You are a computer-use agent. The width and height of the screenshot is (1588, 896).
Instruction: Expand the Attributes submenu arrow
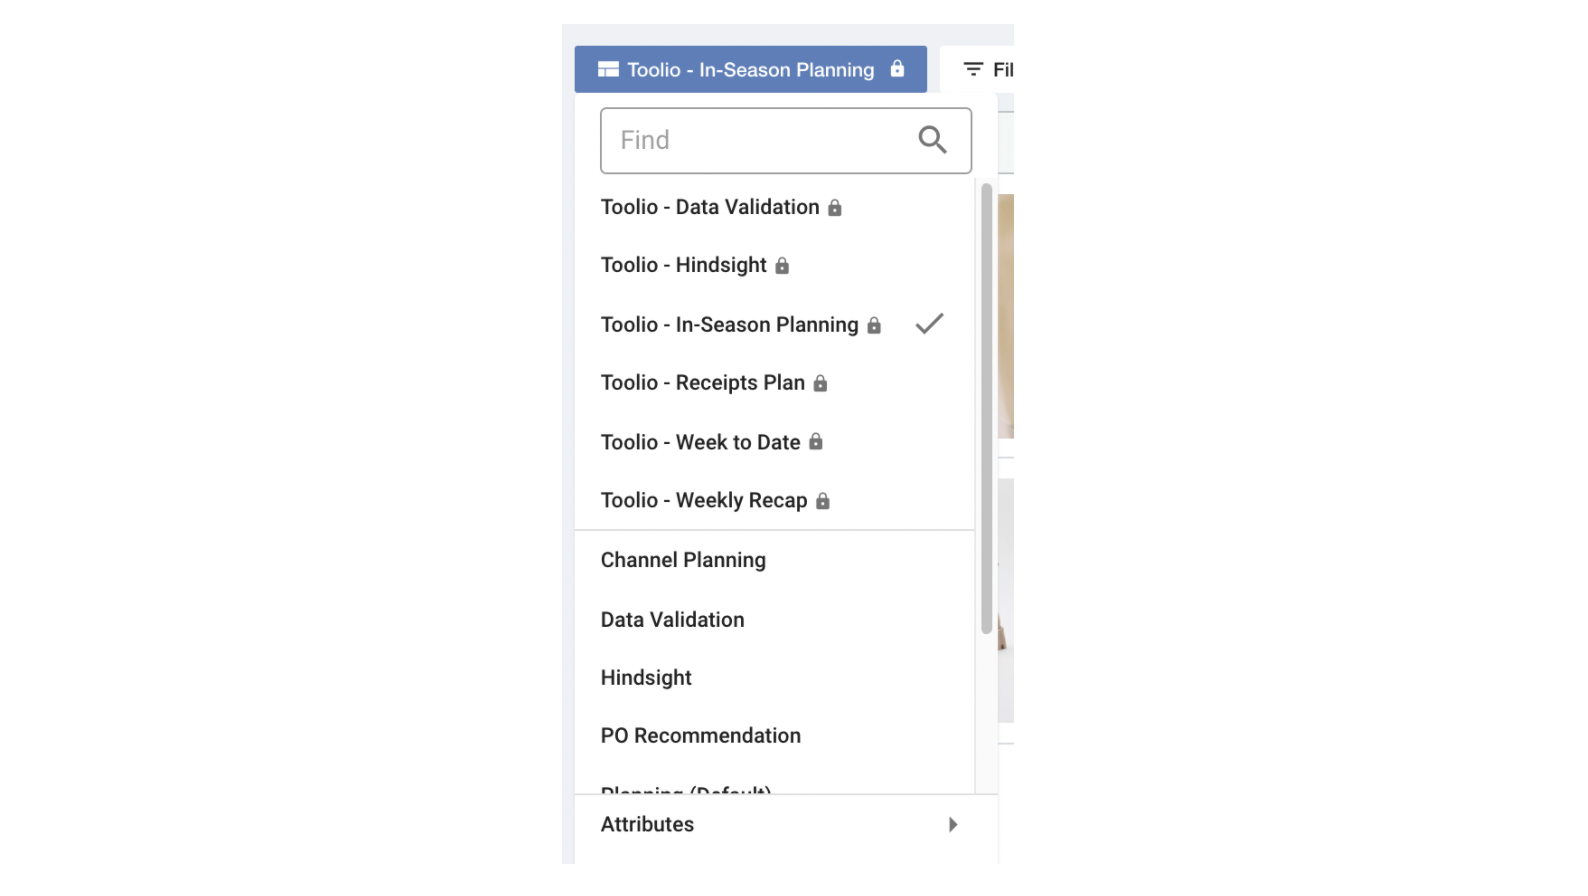[953, 825]
